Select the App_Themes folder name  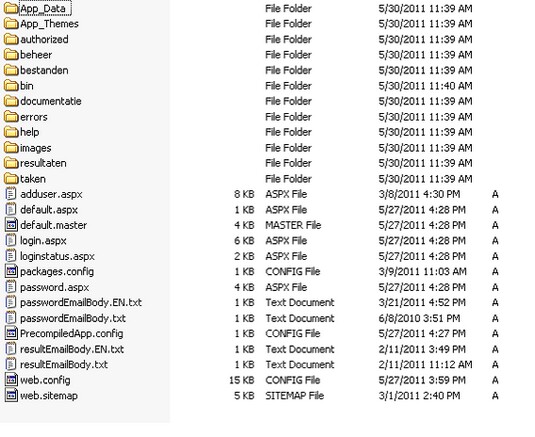coord(49,24)
